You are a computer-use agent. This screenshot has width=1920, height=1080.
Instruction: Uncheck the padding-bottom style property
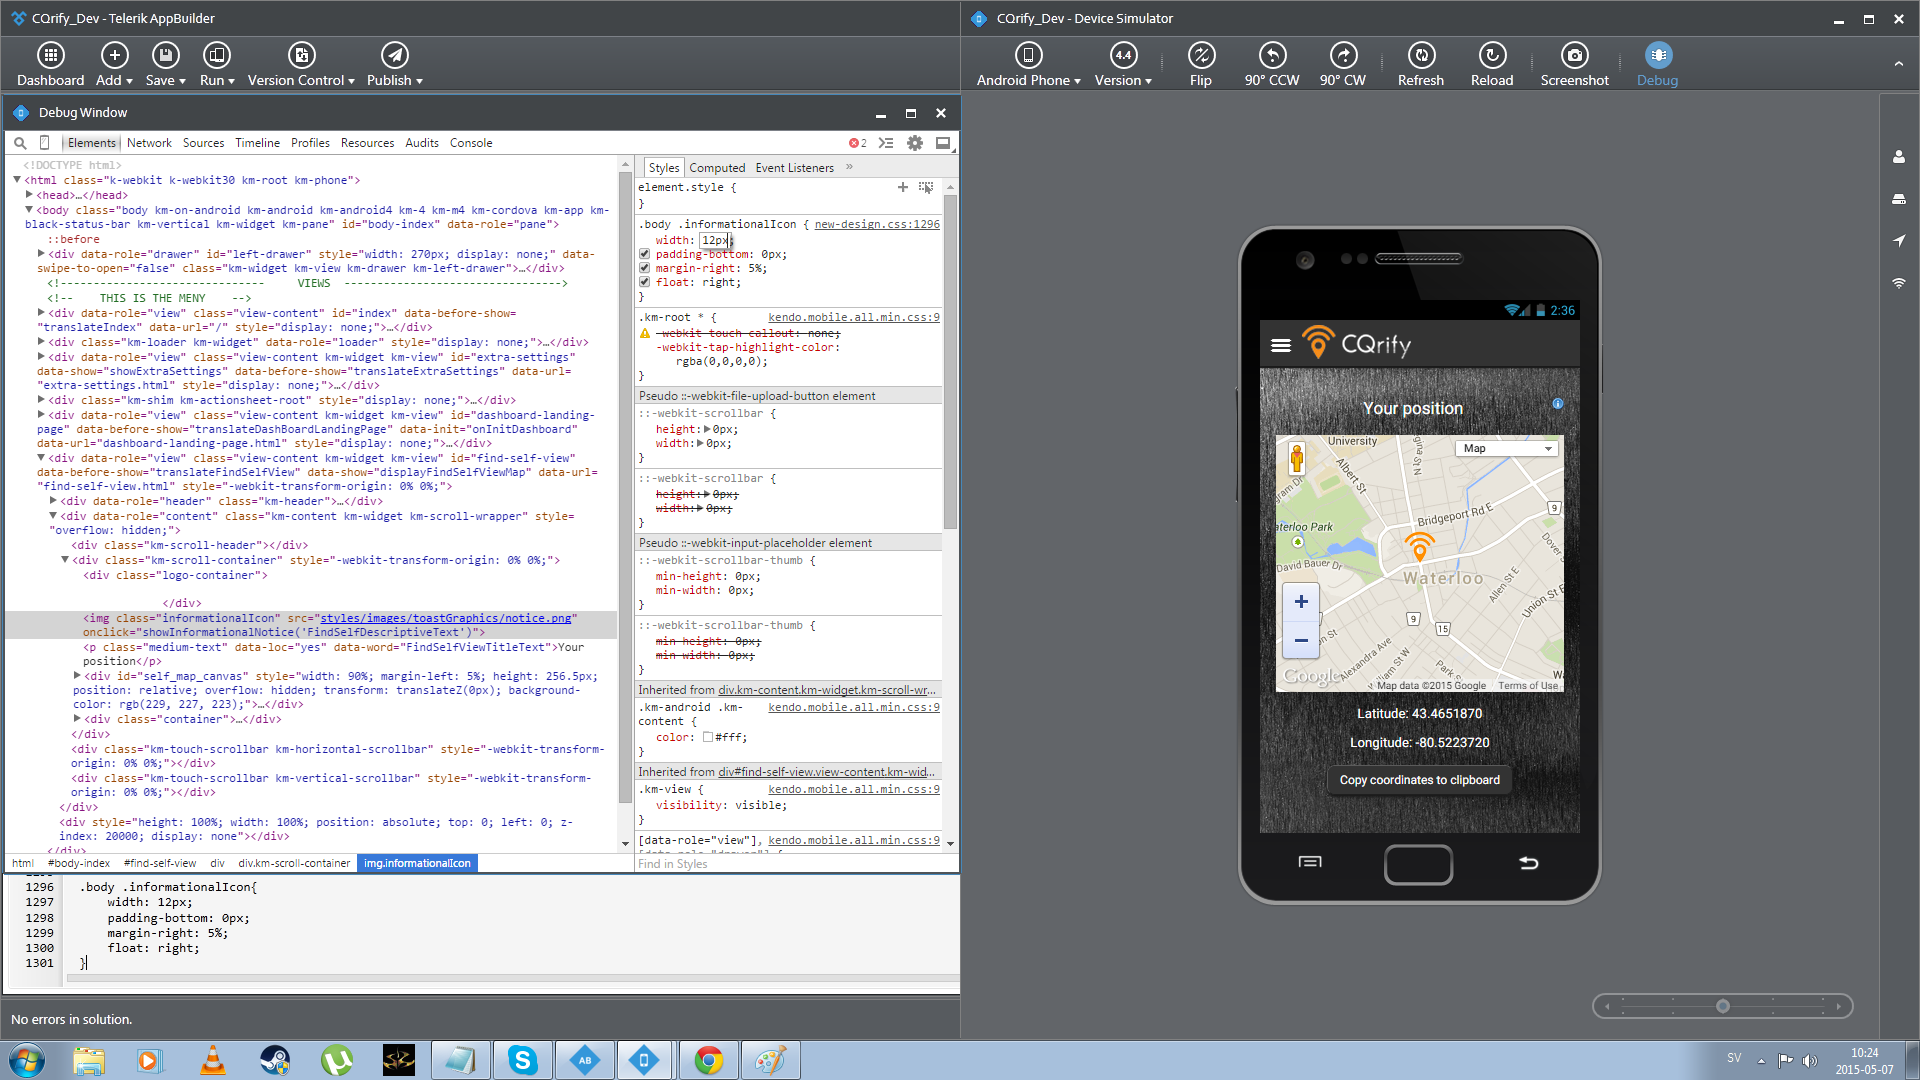coord(645,254)
